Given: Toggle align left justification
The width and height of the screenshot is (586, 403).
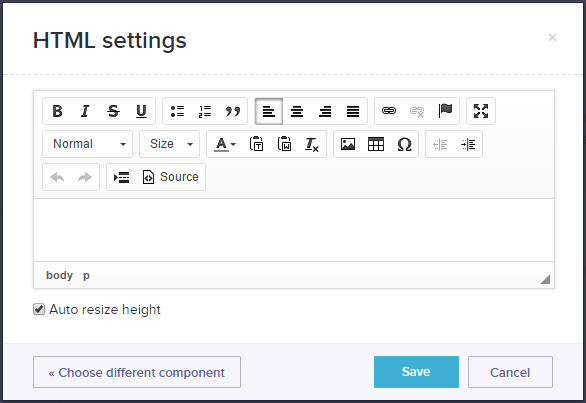Looking at the screenshot, I should point(269,111).
